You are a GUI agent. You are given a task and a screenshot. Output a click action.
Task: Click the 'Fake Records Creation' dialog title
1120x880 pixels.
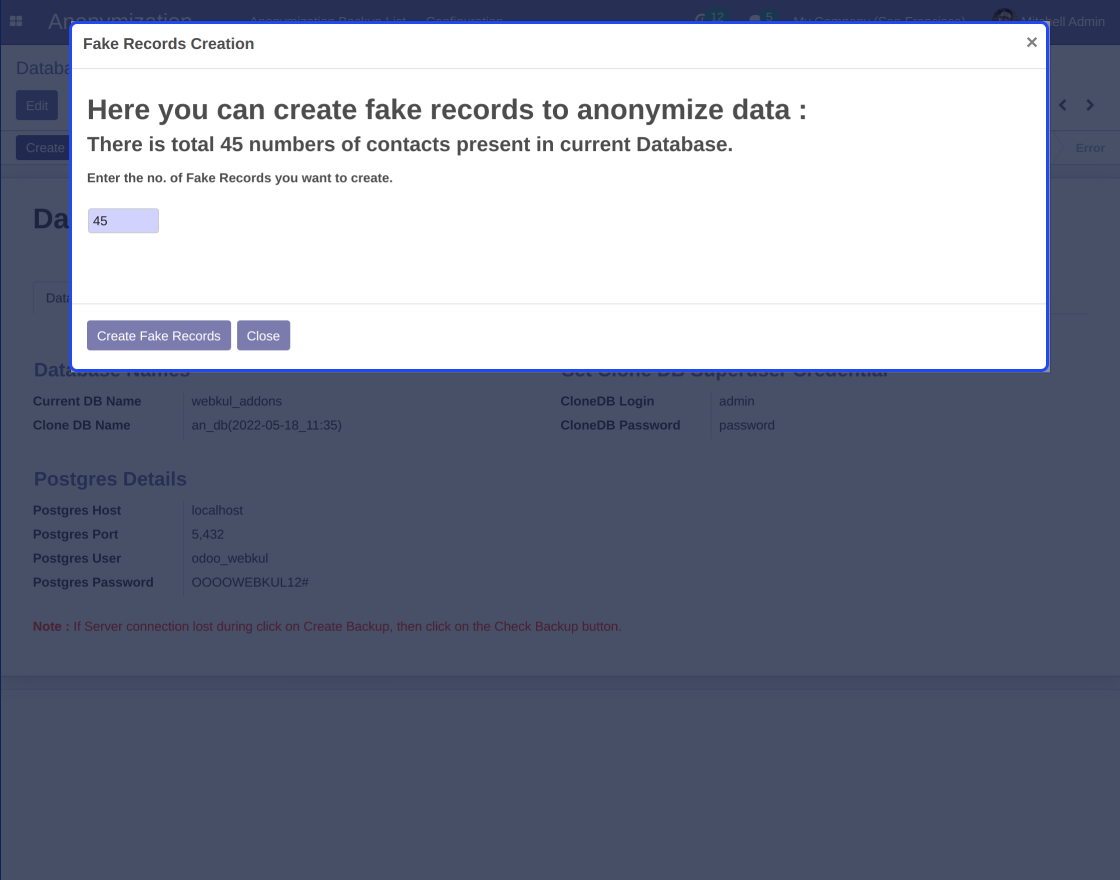(x=169, y=44)
